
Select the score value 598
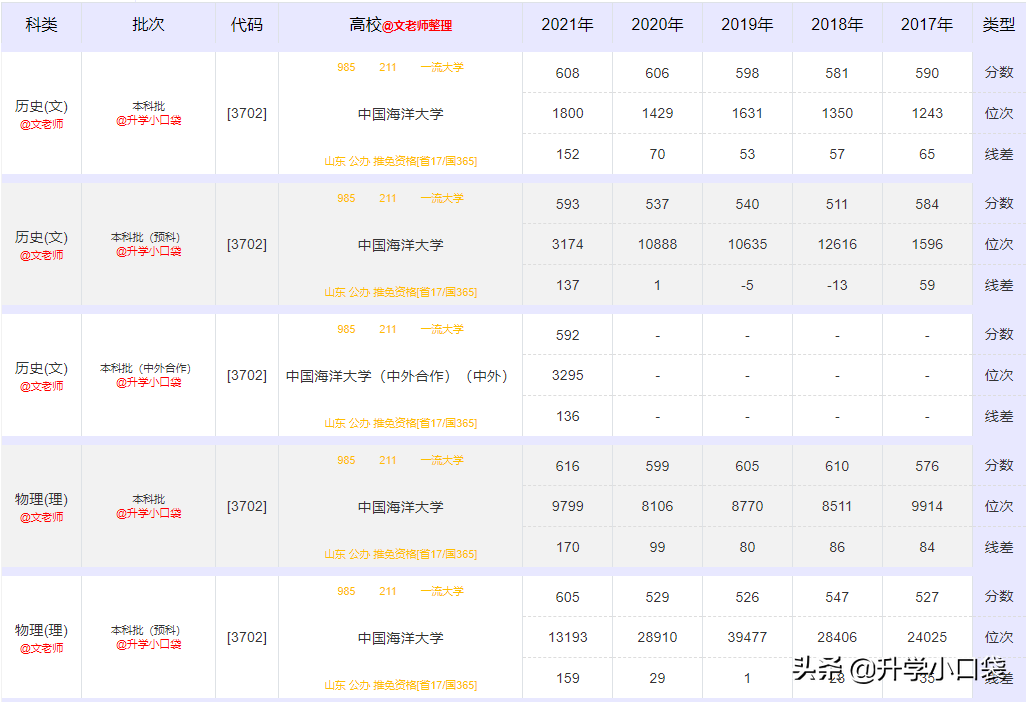click(x=747, y=73)
